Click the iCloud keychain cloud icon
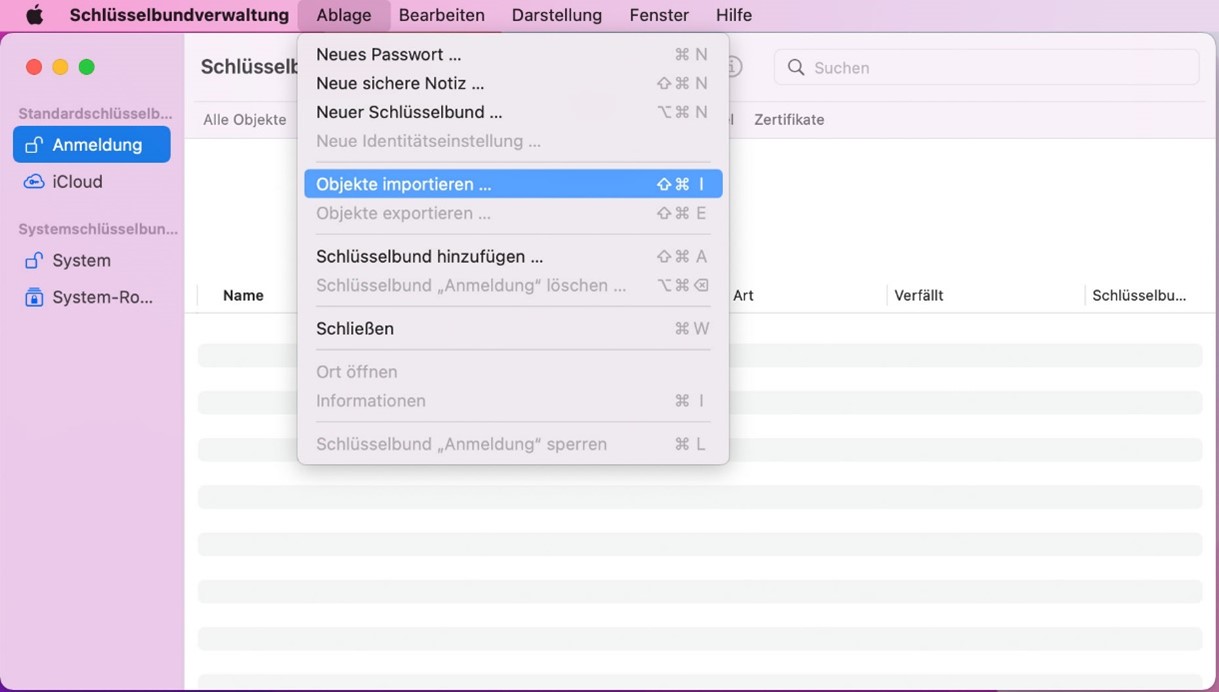The image size is (1219, 692). pyautogui.click(x=34, y=182)
